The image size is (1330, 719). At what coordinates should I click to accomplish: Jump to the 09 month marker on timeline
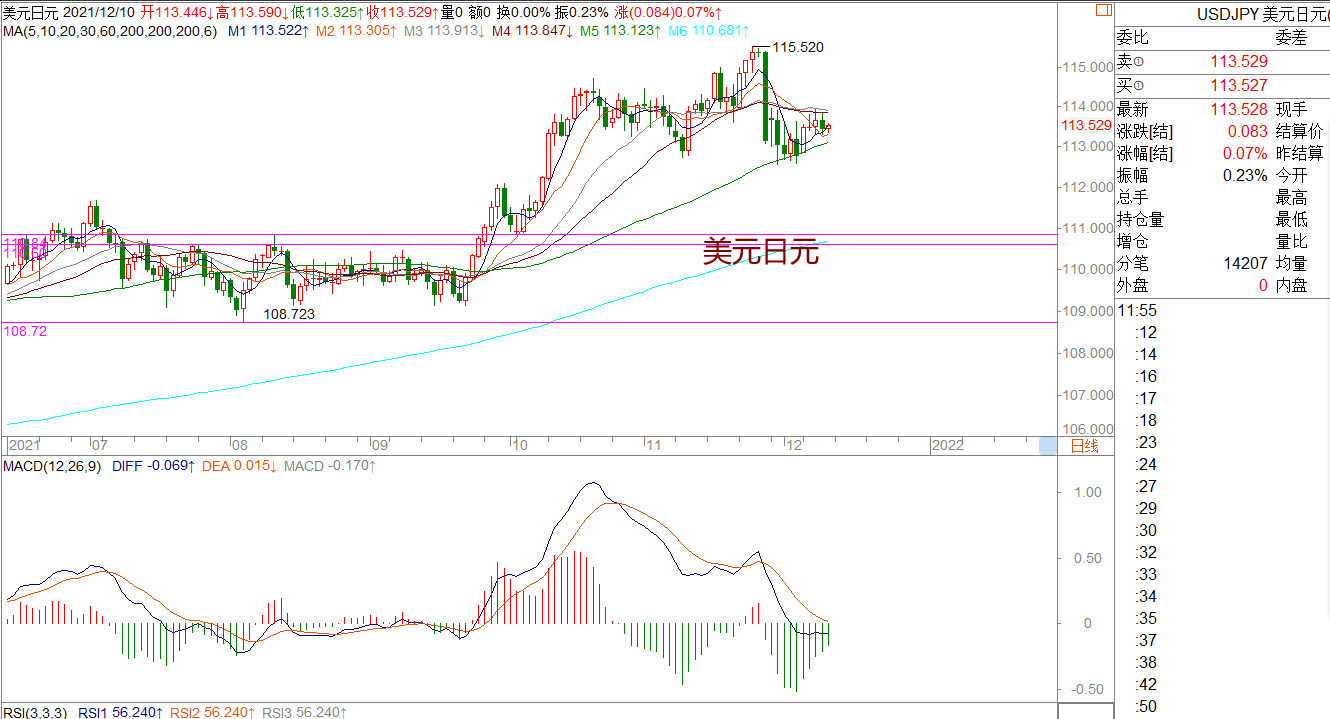(x=379, y=445)
